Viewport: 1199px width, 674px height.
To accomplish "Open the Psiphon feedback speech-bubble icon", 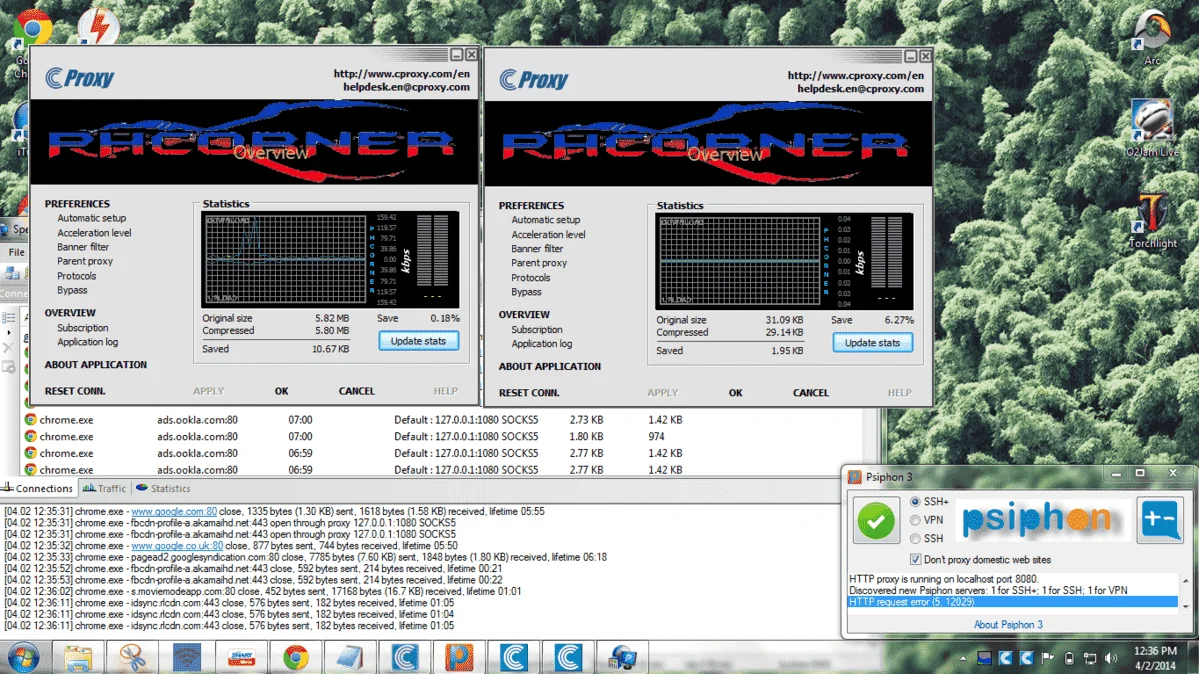I will tap(1159, 519).
